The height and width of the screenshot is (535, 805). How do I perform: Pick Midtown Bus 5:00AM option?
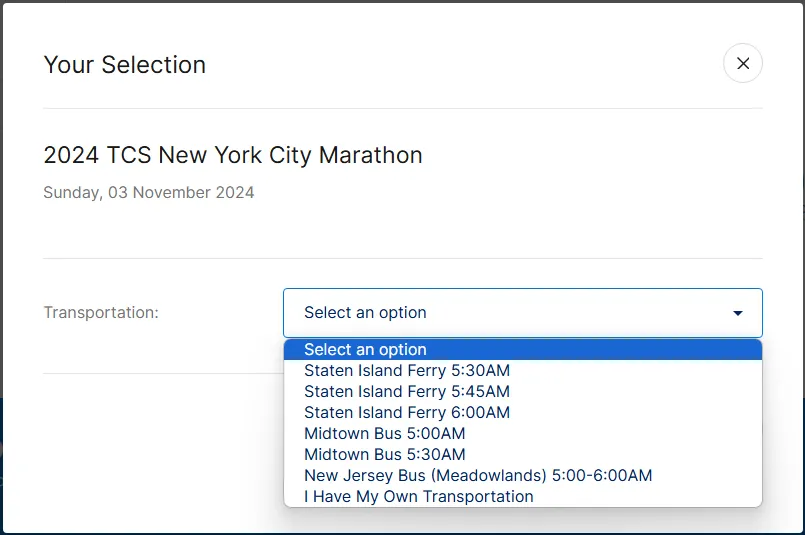[523, 434]
